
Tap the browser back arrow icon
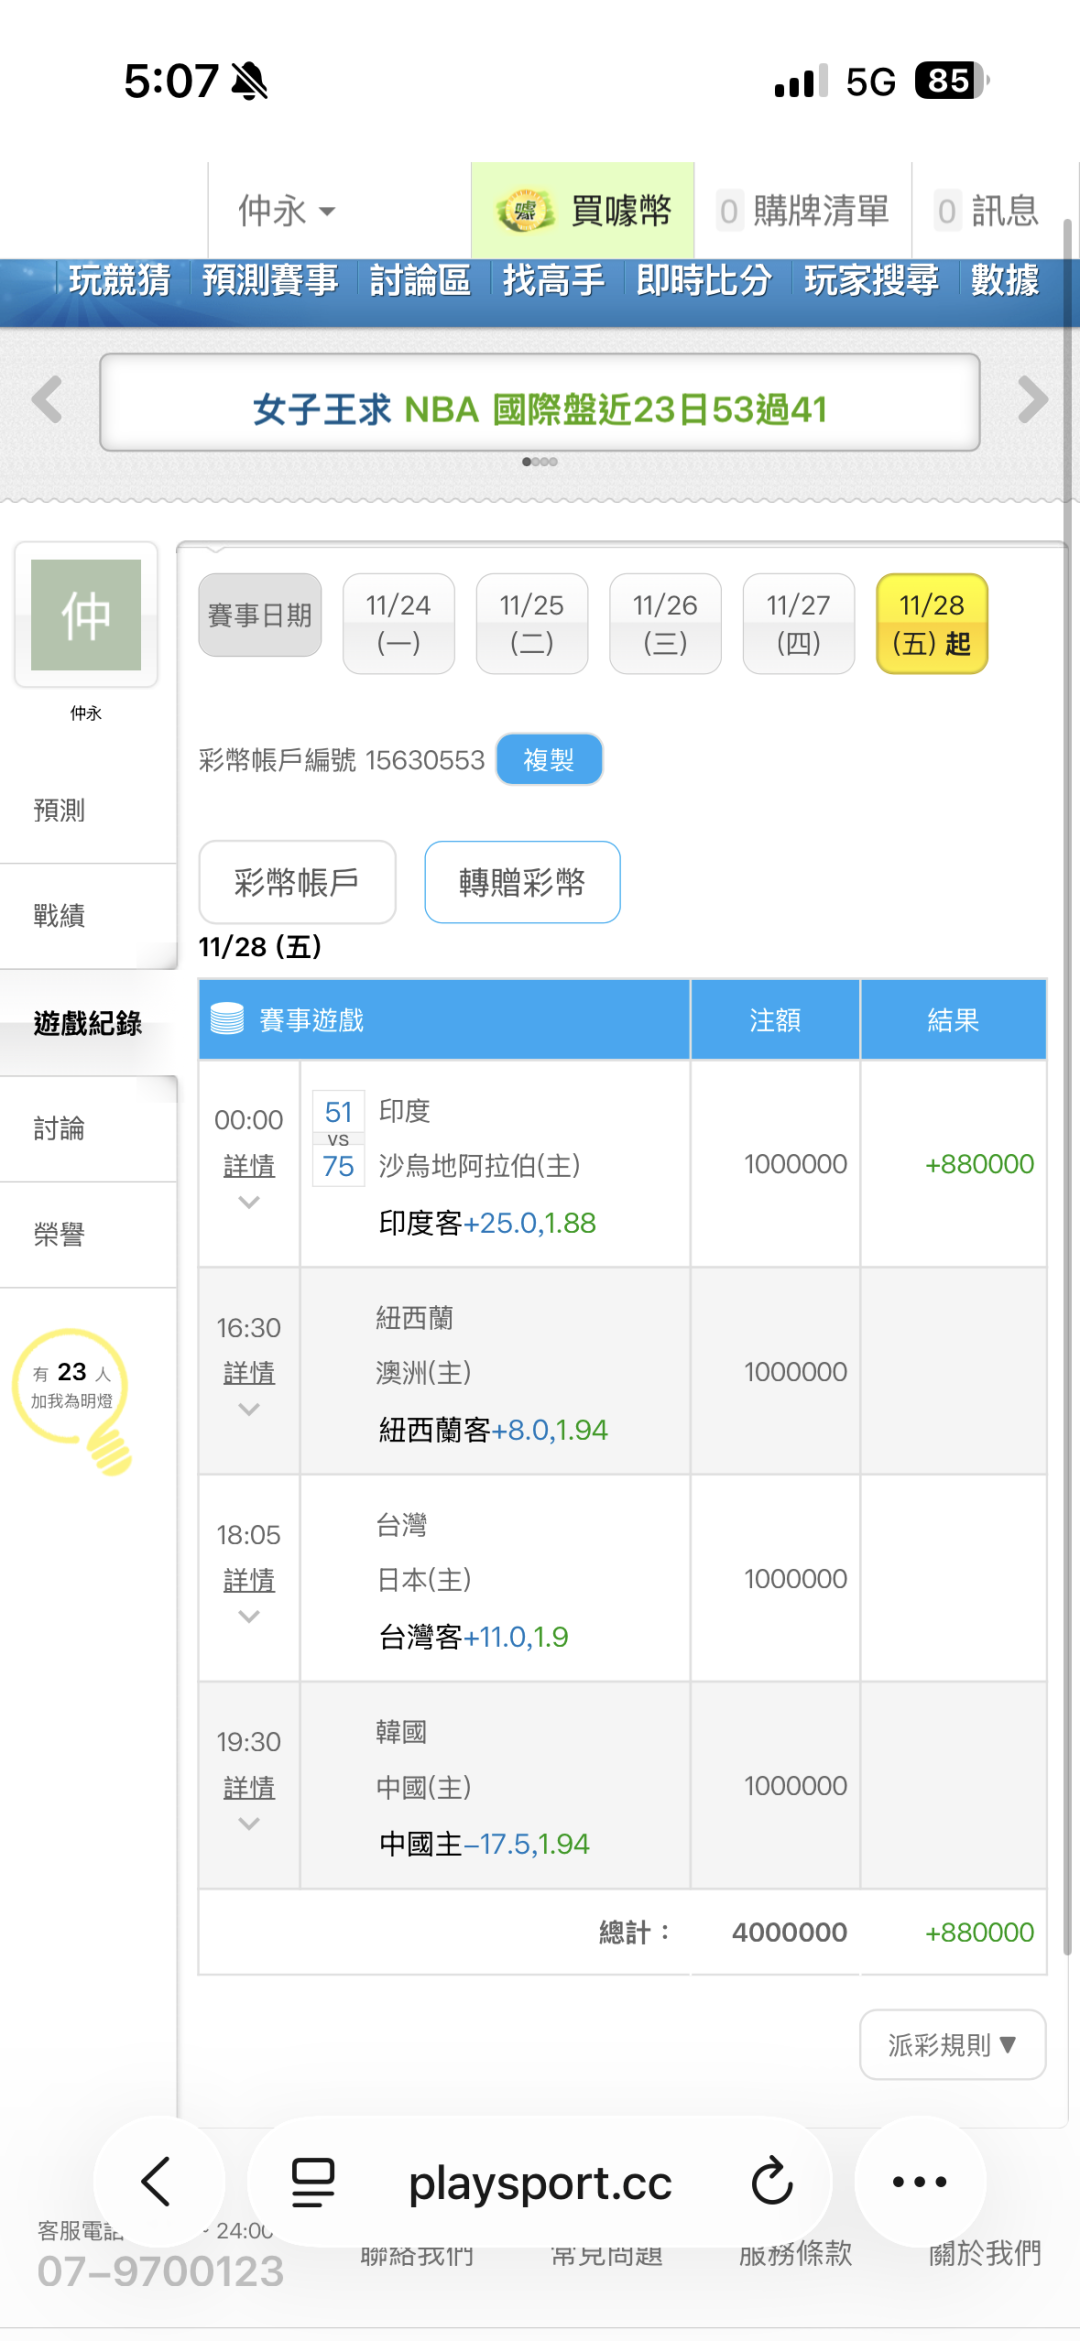tap(157, 2181)
